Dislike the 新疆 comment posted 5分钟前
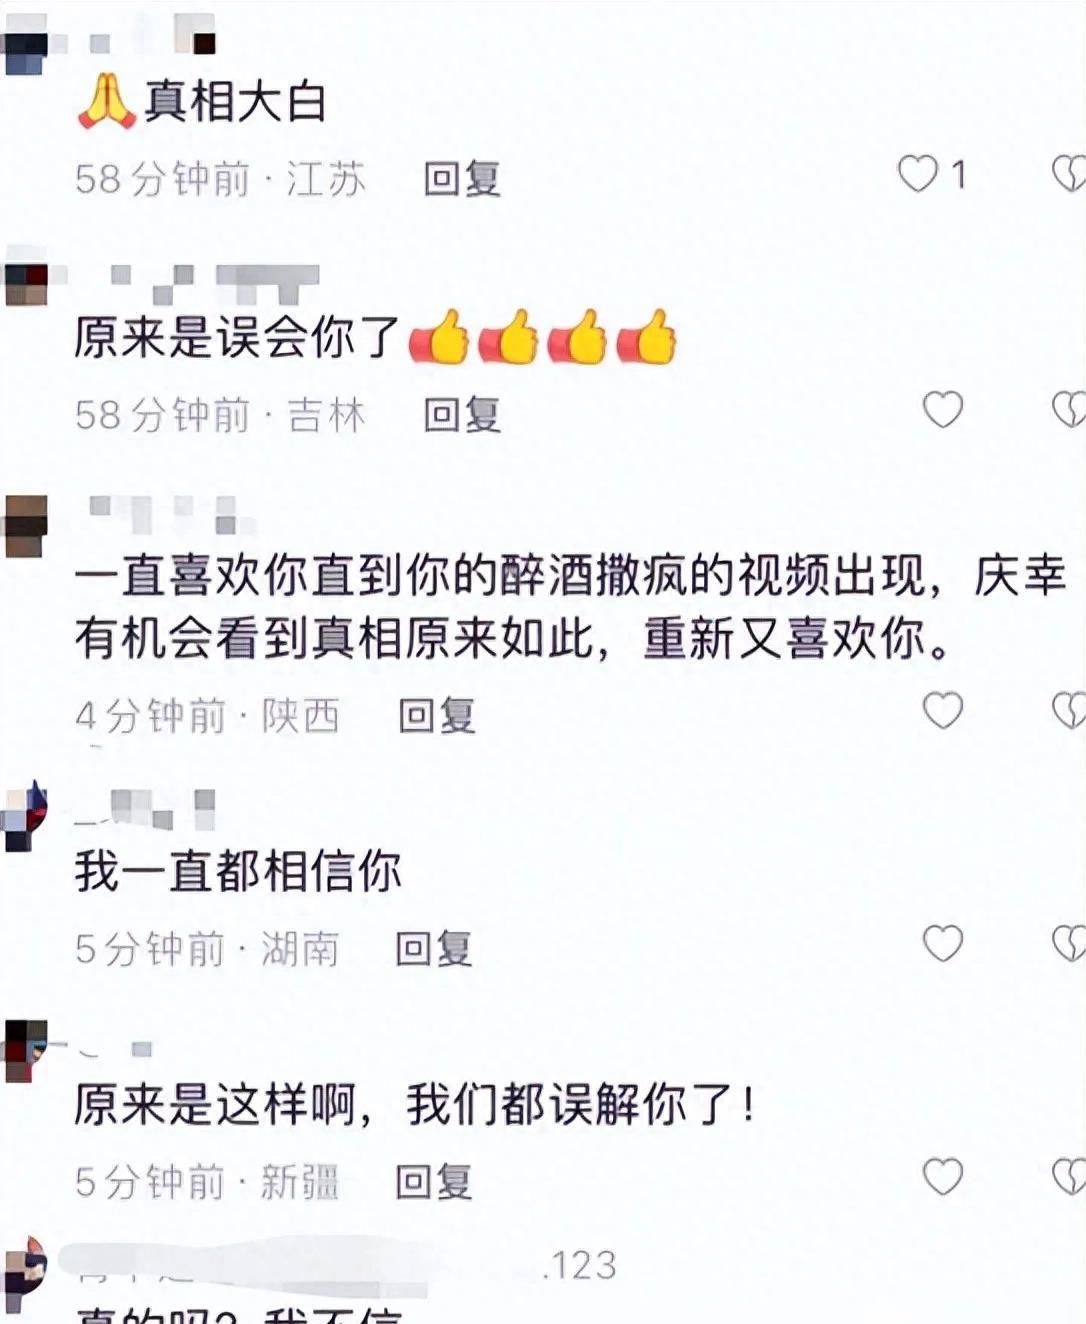Screen dimensions: 1086x1324 [x=1069, y=1177]
